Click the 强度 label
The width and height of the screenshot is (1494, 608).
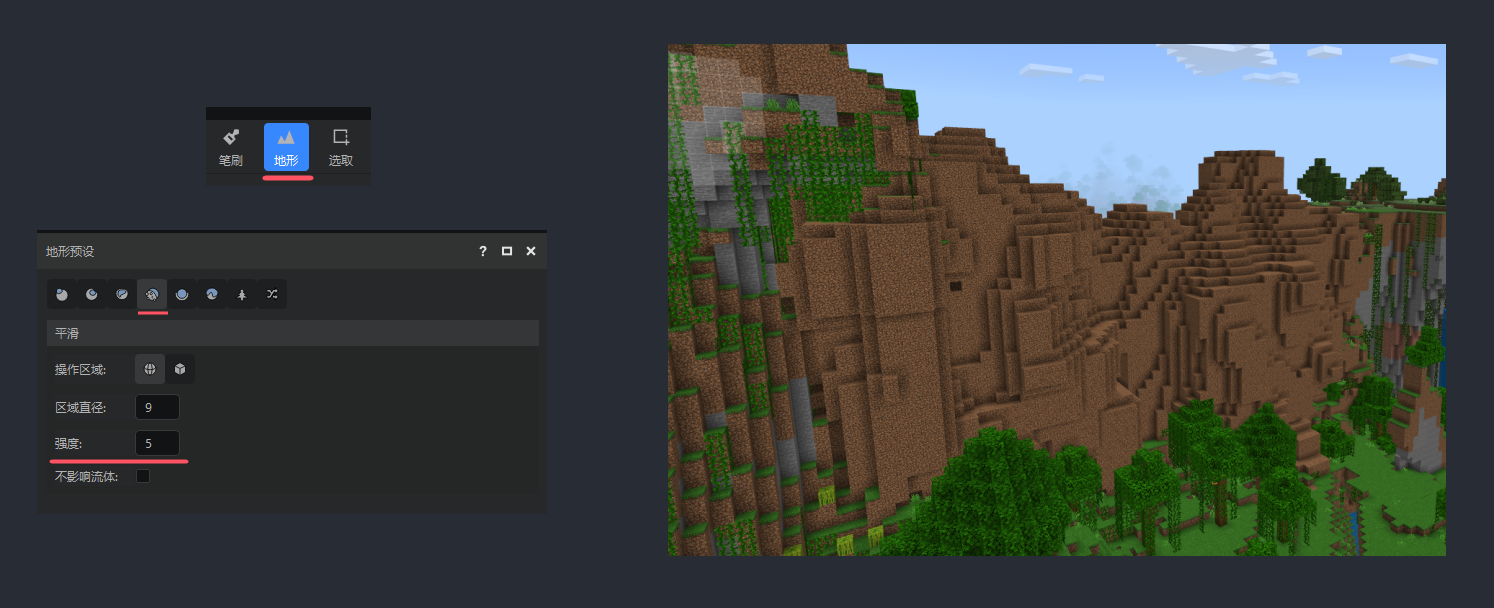[69, 443]
